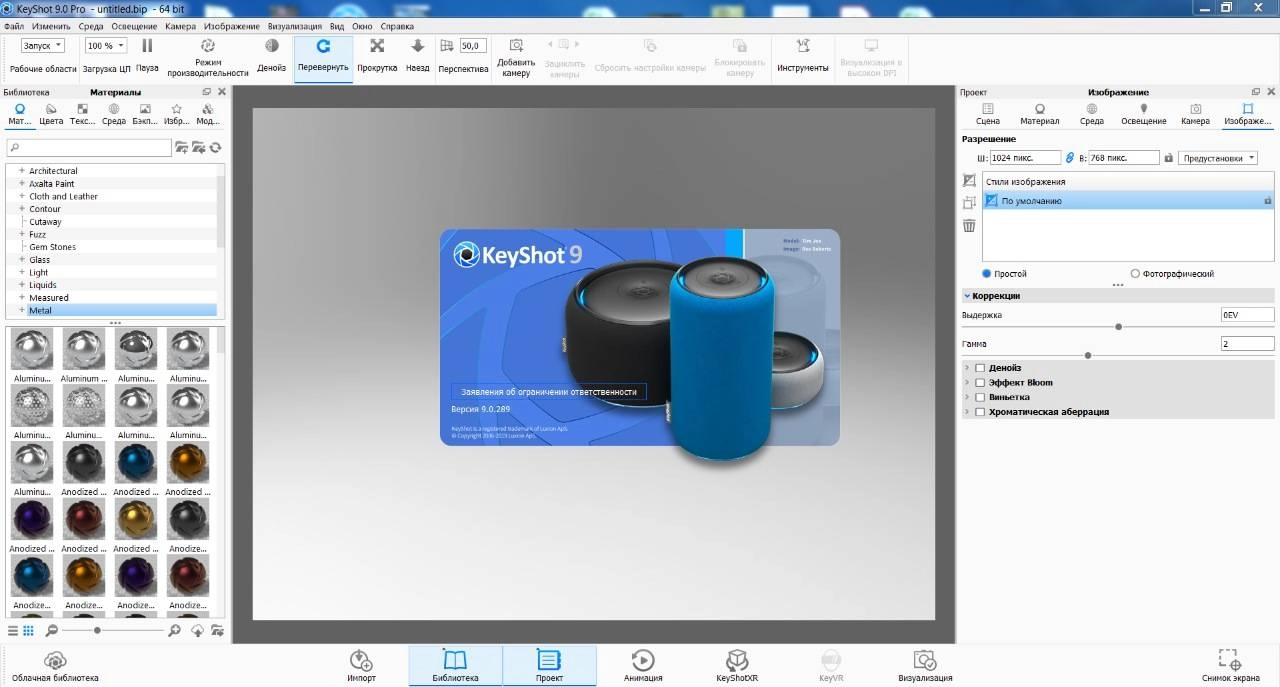The width and height of the screenshot is (1280, 687).
Task: Click the library search field
Action: pos(89,148)
